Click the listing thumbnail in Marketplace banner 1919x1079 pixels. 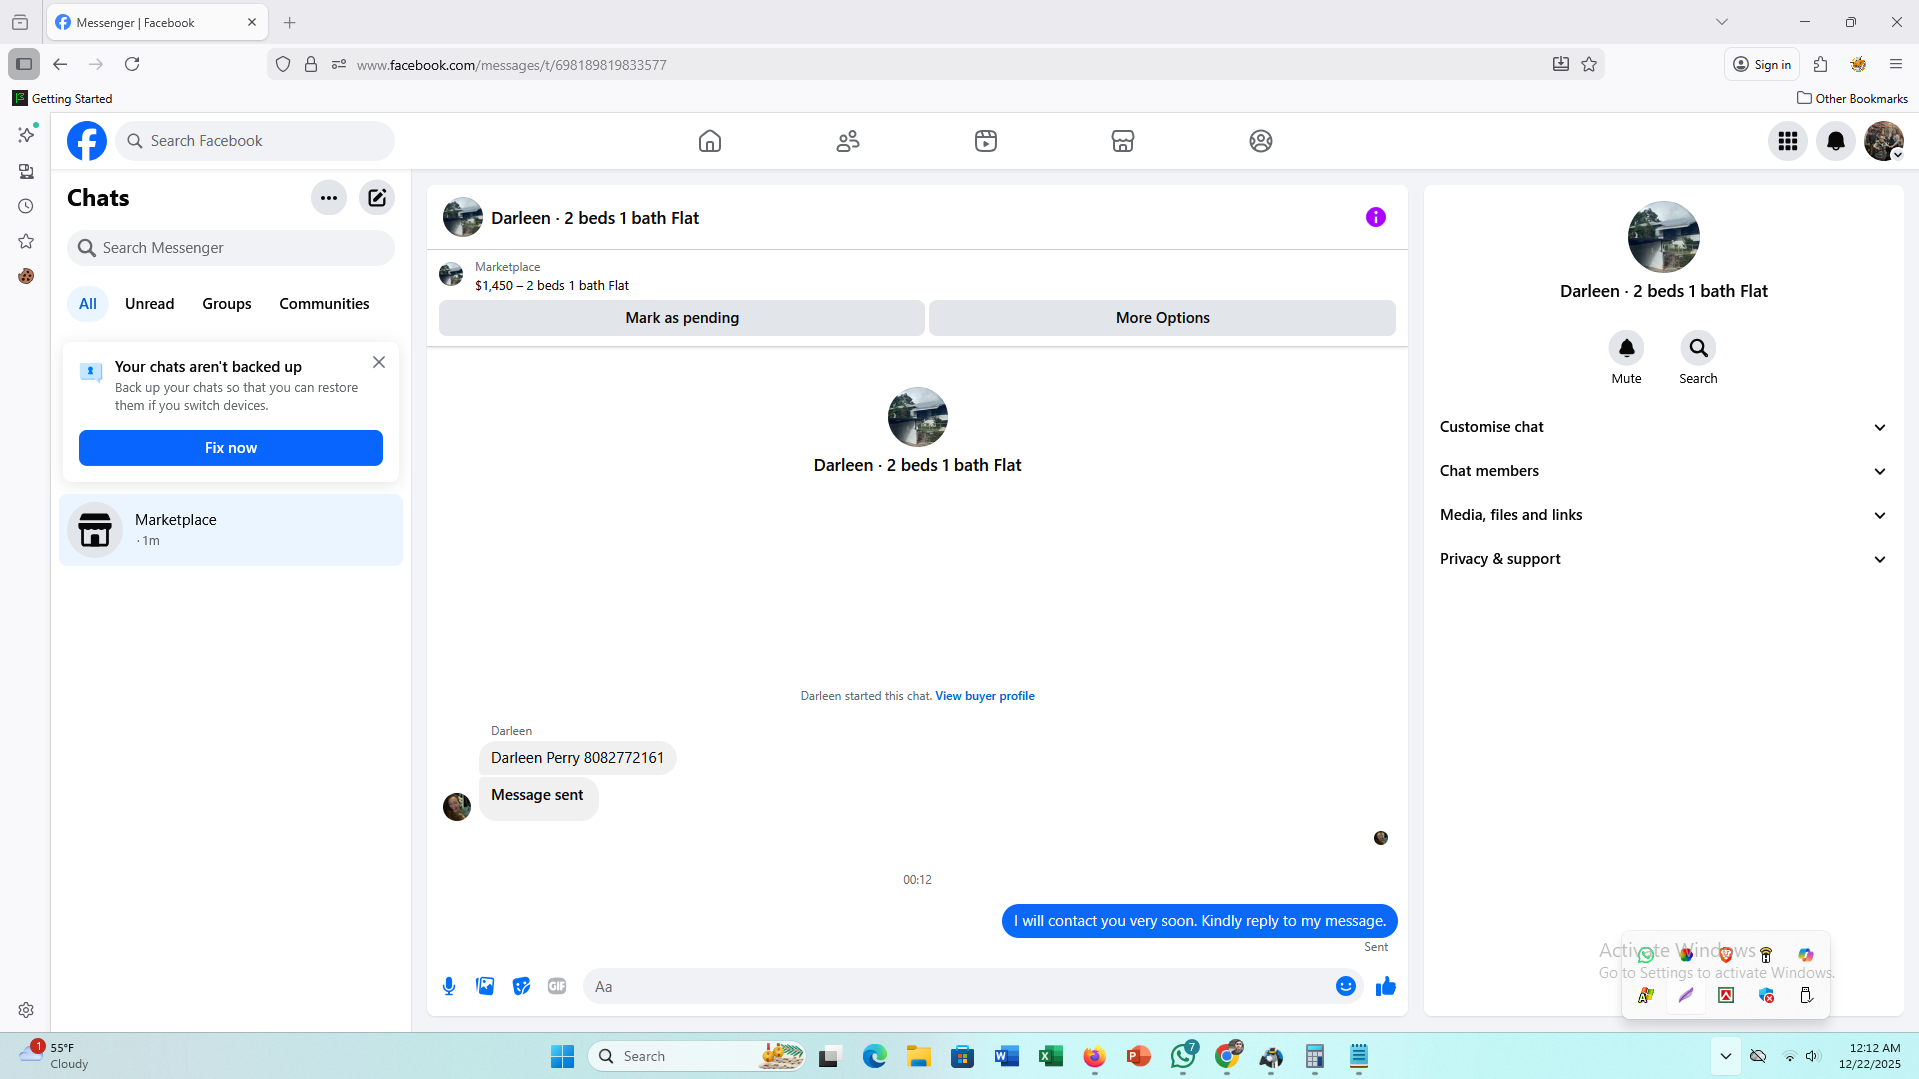click(x=451, y=274)
